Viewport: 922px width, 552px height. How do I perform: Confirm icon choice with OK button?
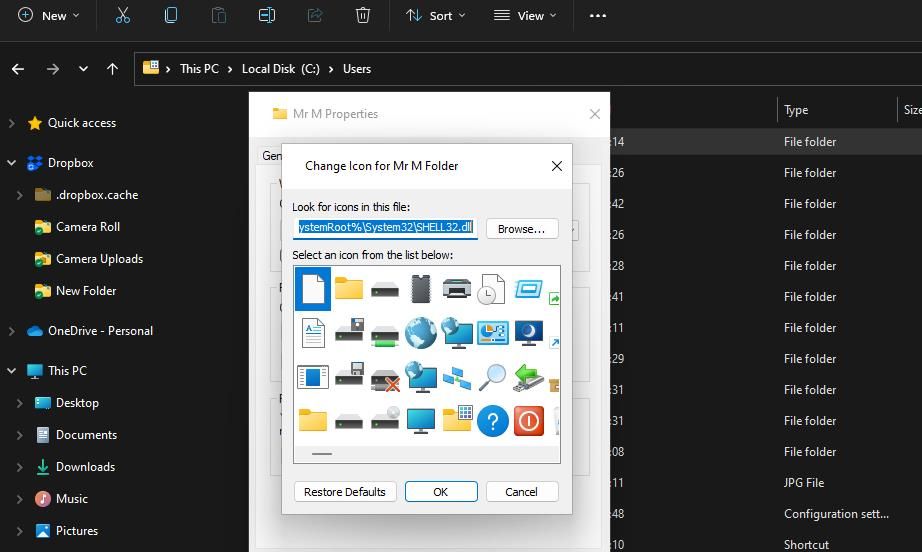point(440,492)
